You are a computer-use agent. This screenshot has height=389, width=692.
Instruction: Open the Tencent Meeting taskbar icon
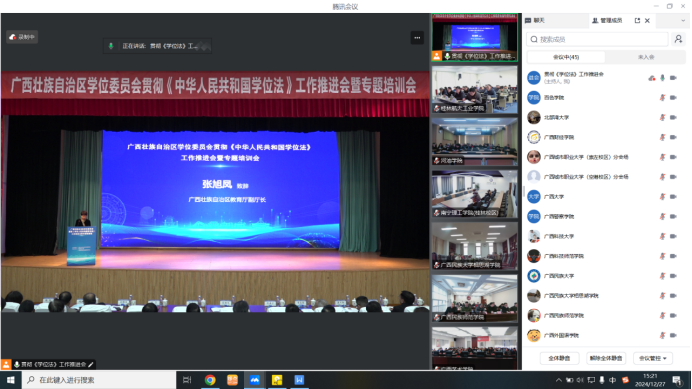255,380
